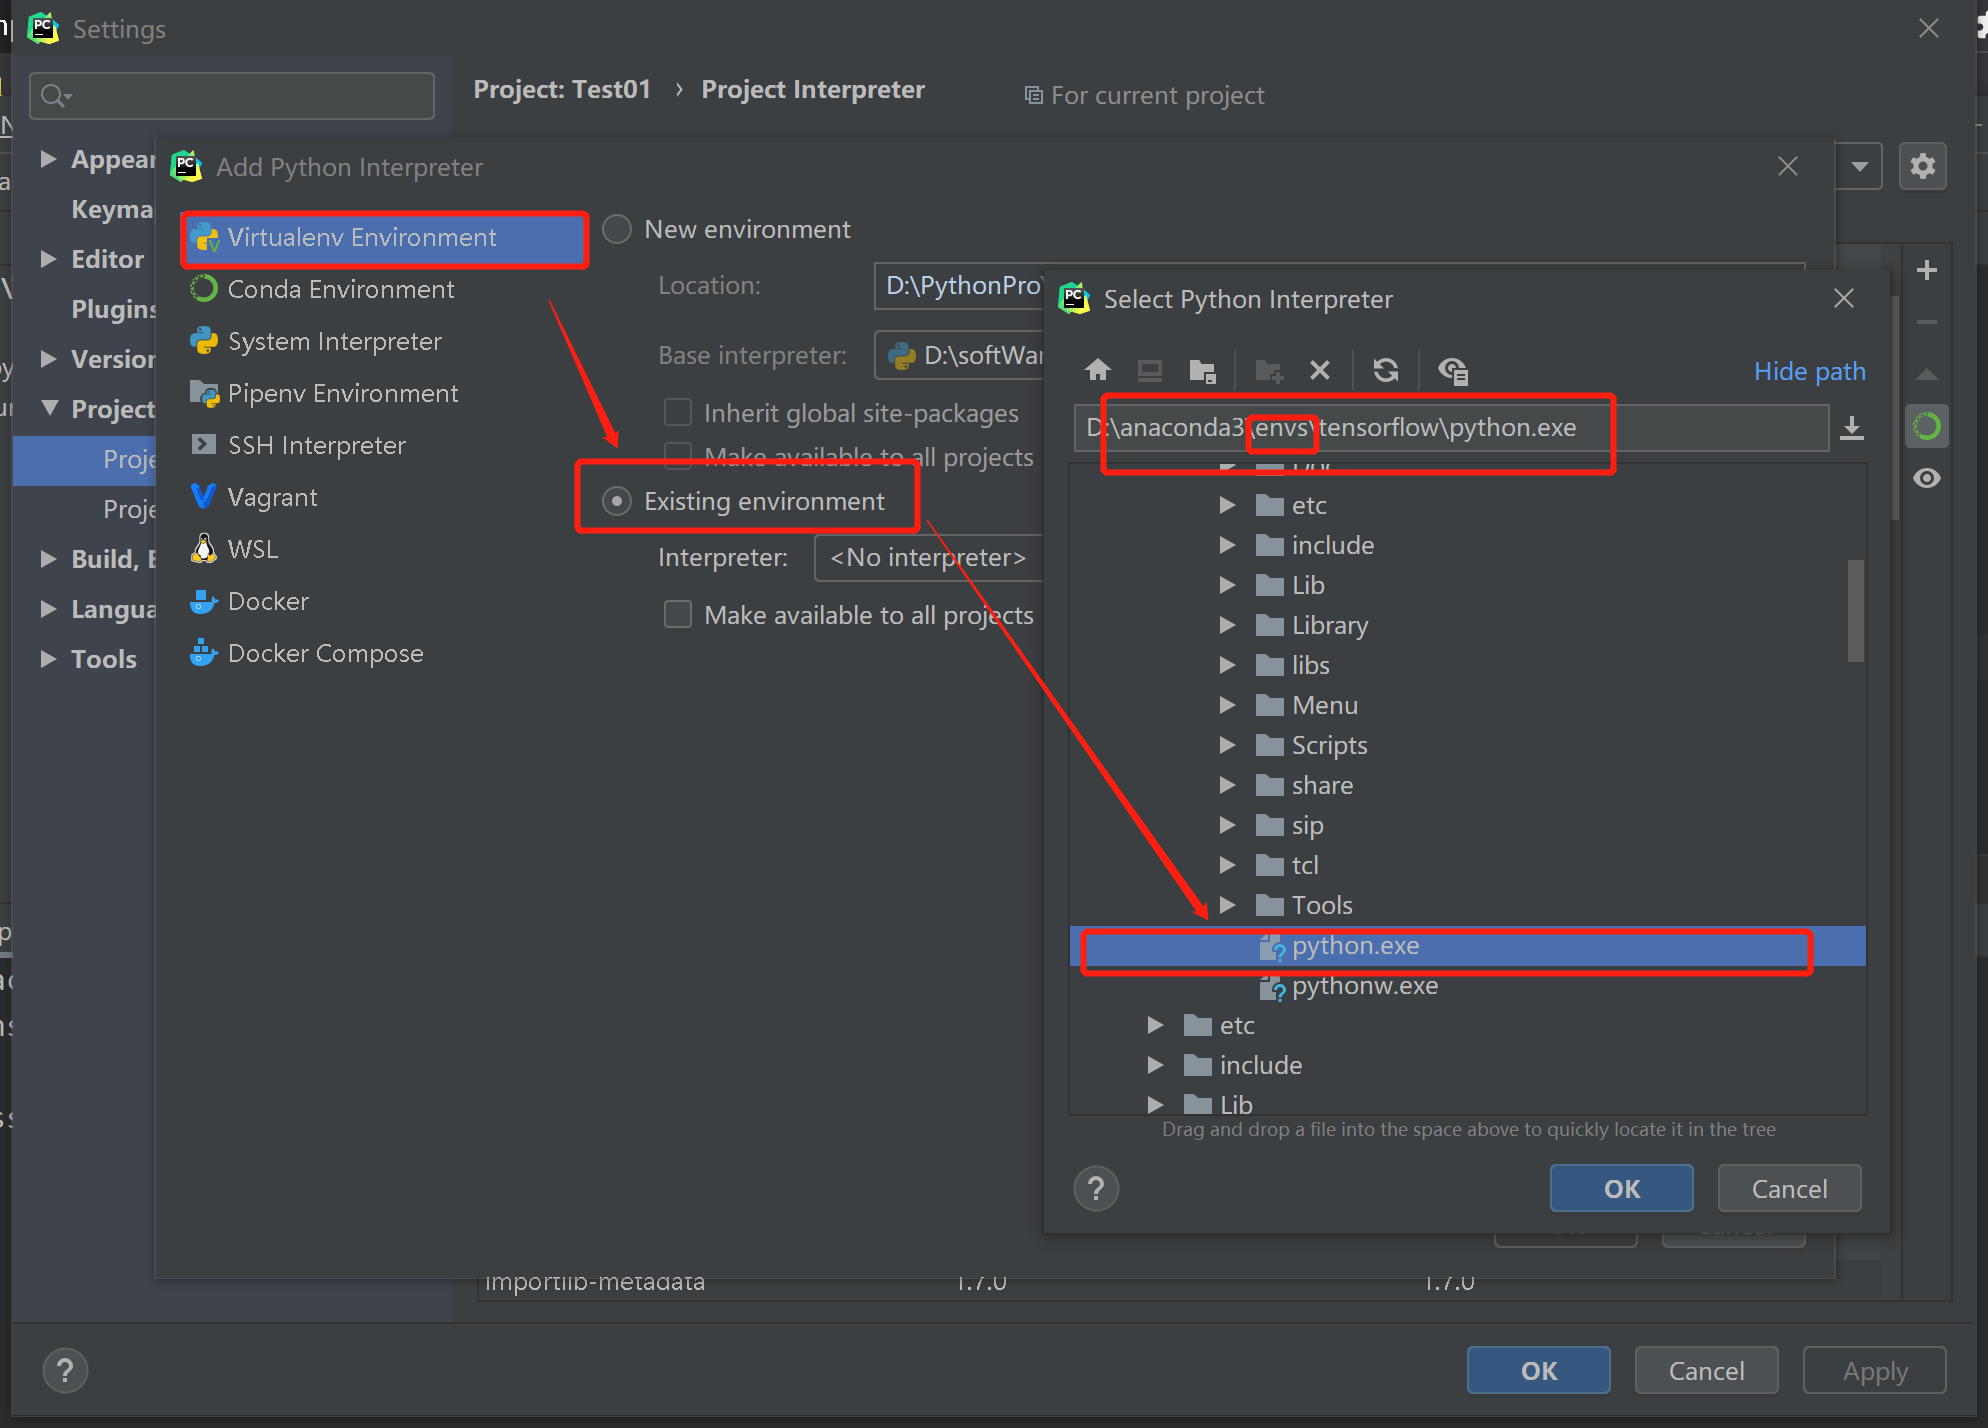Click the Project directory folder icon
This screenshot has width=1988, height=1428.
1202,371
